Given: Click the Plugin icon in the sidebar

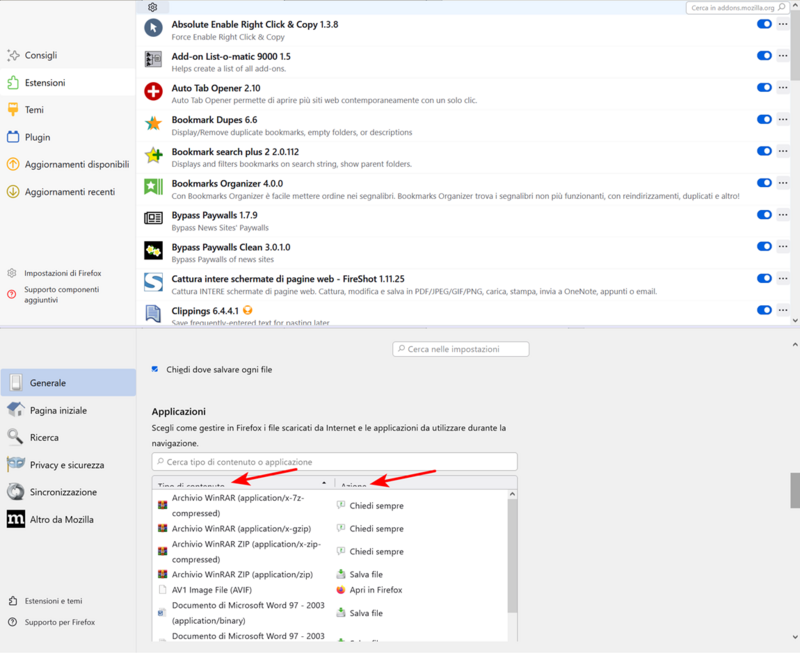Looking at the screenshot, I should [13, 137].
